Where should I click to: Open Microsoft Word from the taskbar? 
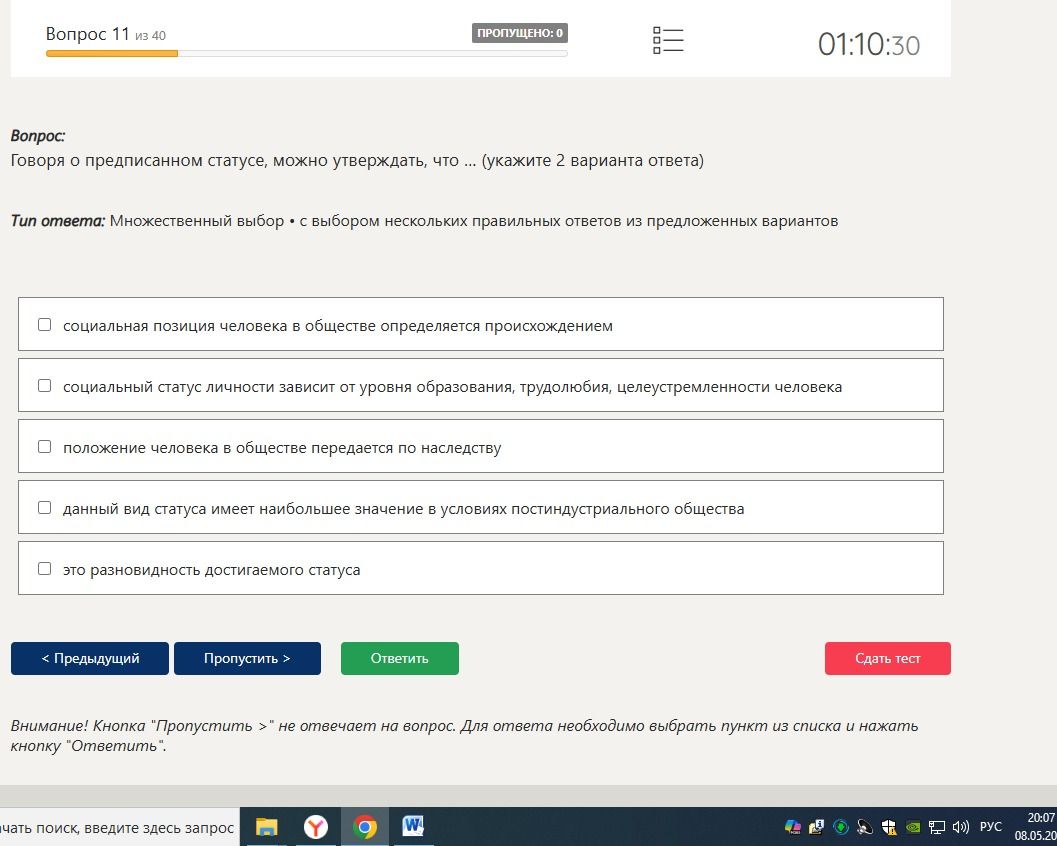pos(413,826)
